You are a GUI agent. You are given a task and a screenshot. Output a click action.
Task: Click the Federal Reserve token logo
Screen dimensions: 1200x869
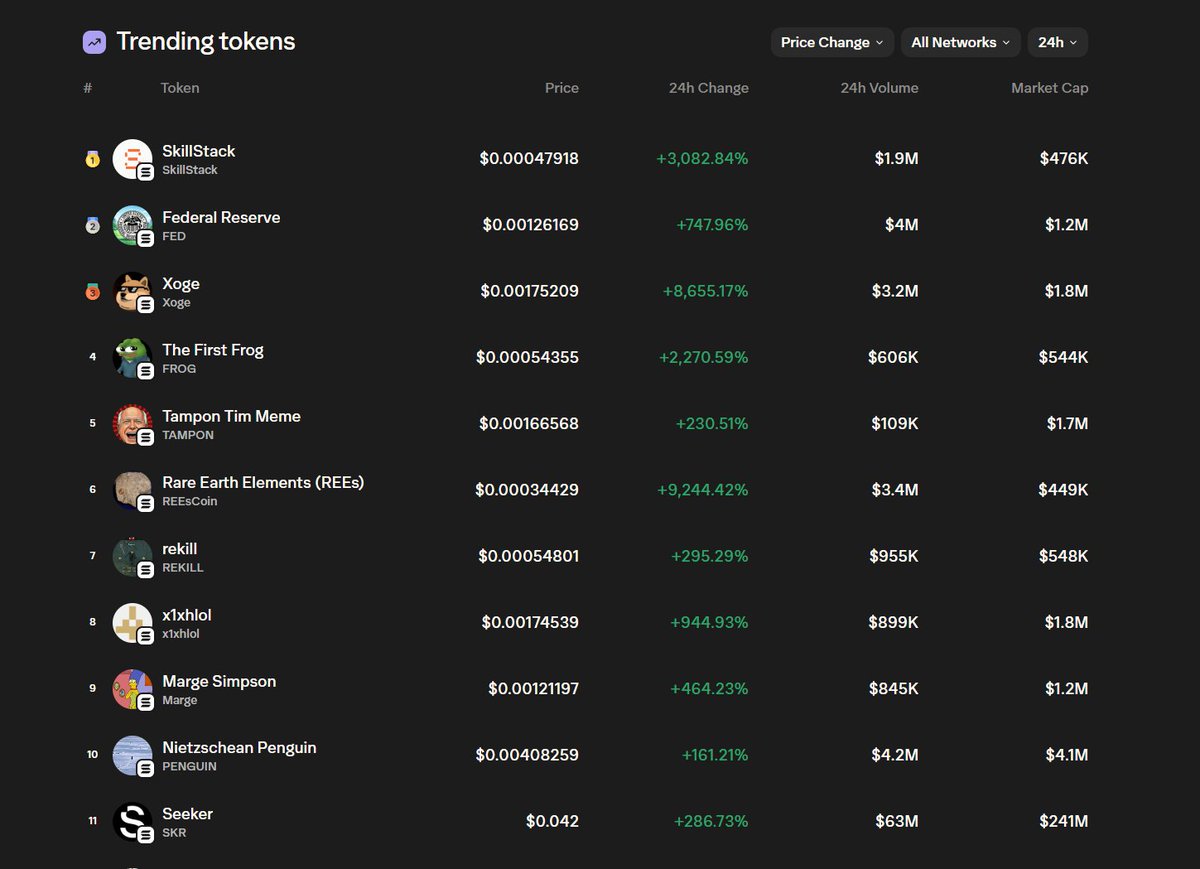click(x=133, y=224)
